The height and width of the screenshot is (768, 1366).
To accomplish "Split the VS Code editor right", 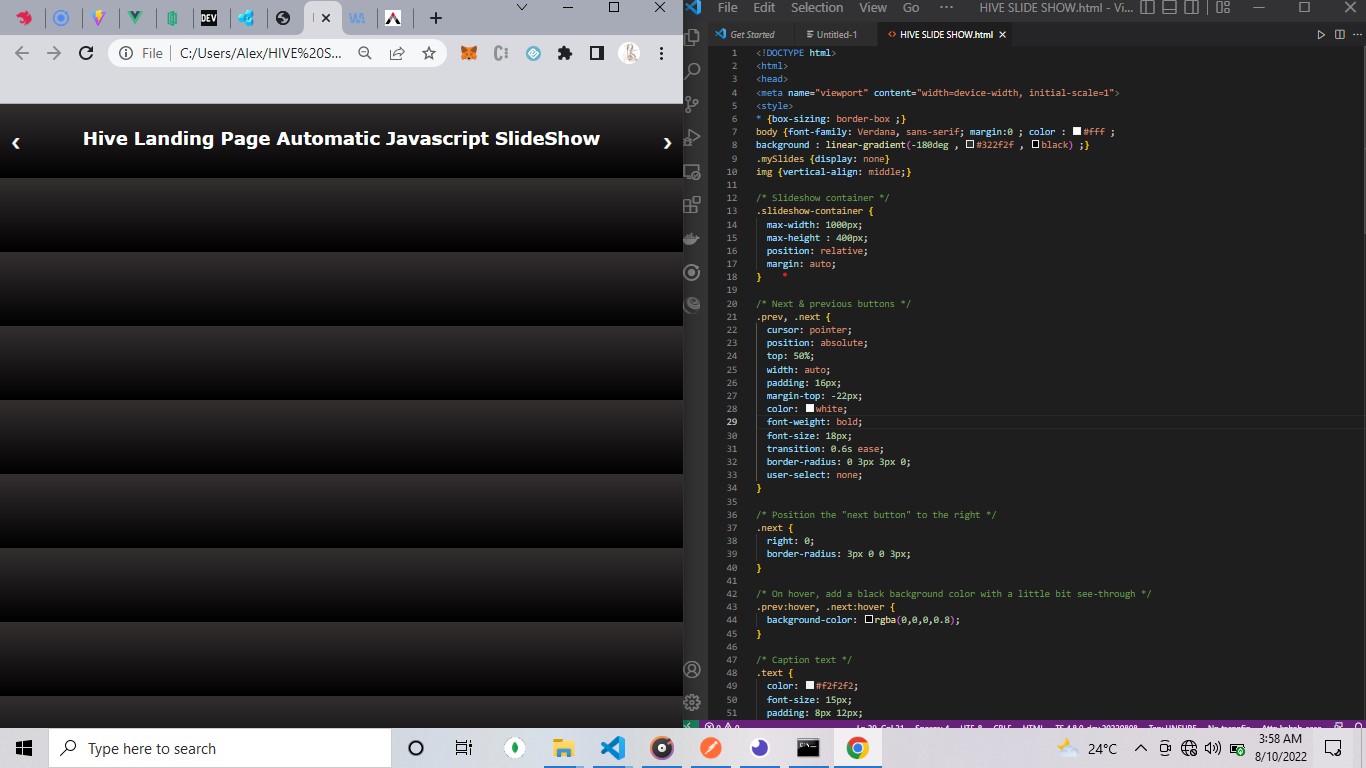I will 1340,34.
